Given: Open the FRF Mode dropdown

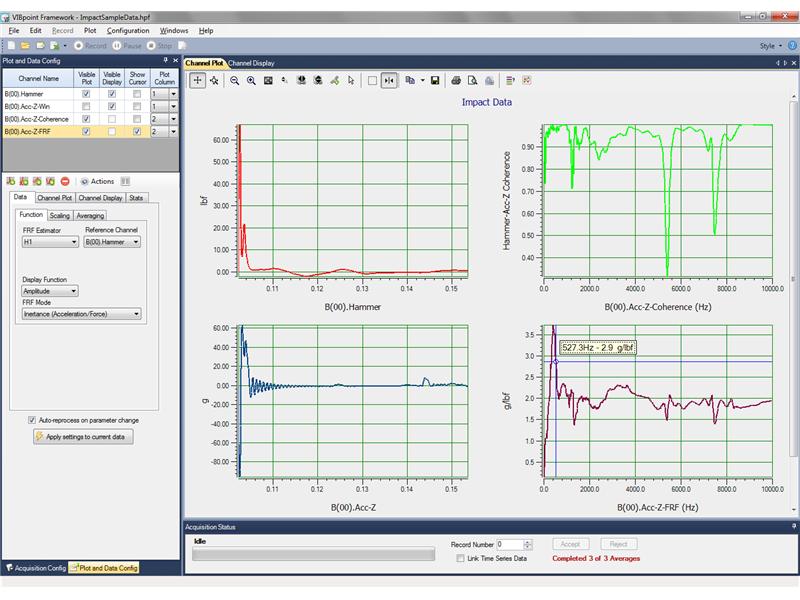Looking at the screenshot, I should coord(82,314).
